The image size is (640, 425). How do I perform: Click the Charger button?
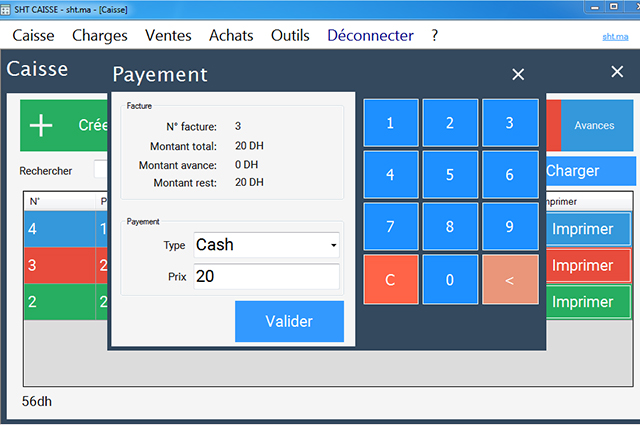pos(591,171)
